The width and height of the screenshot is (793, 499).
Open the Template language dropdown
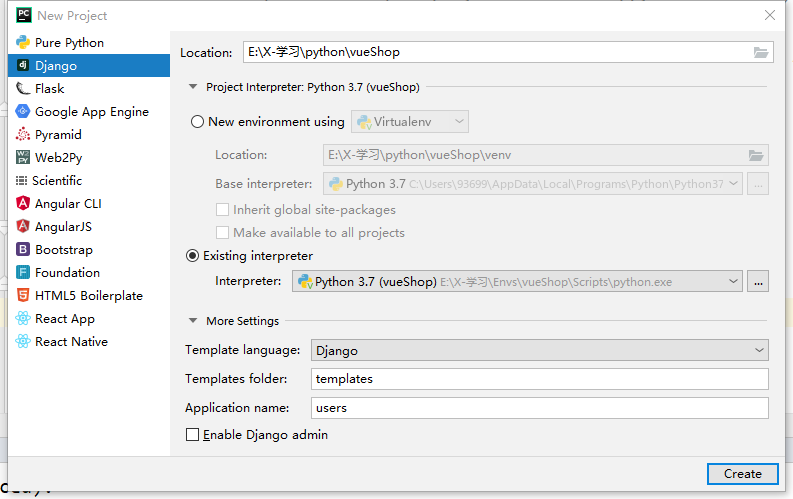540,350
